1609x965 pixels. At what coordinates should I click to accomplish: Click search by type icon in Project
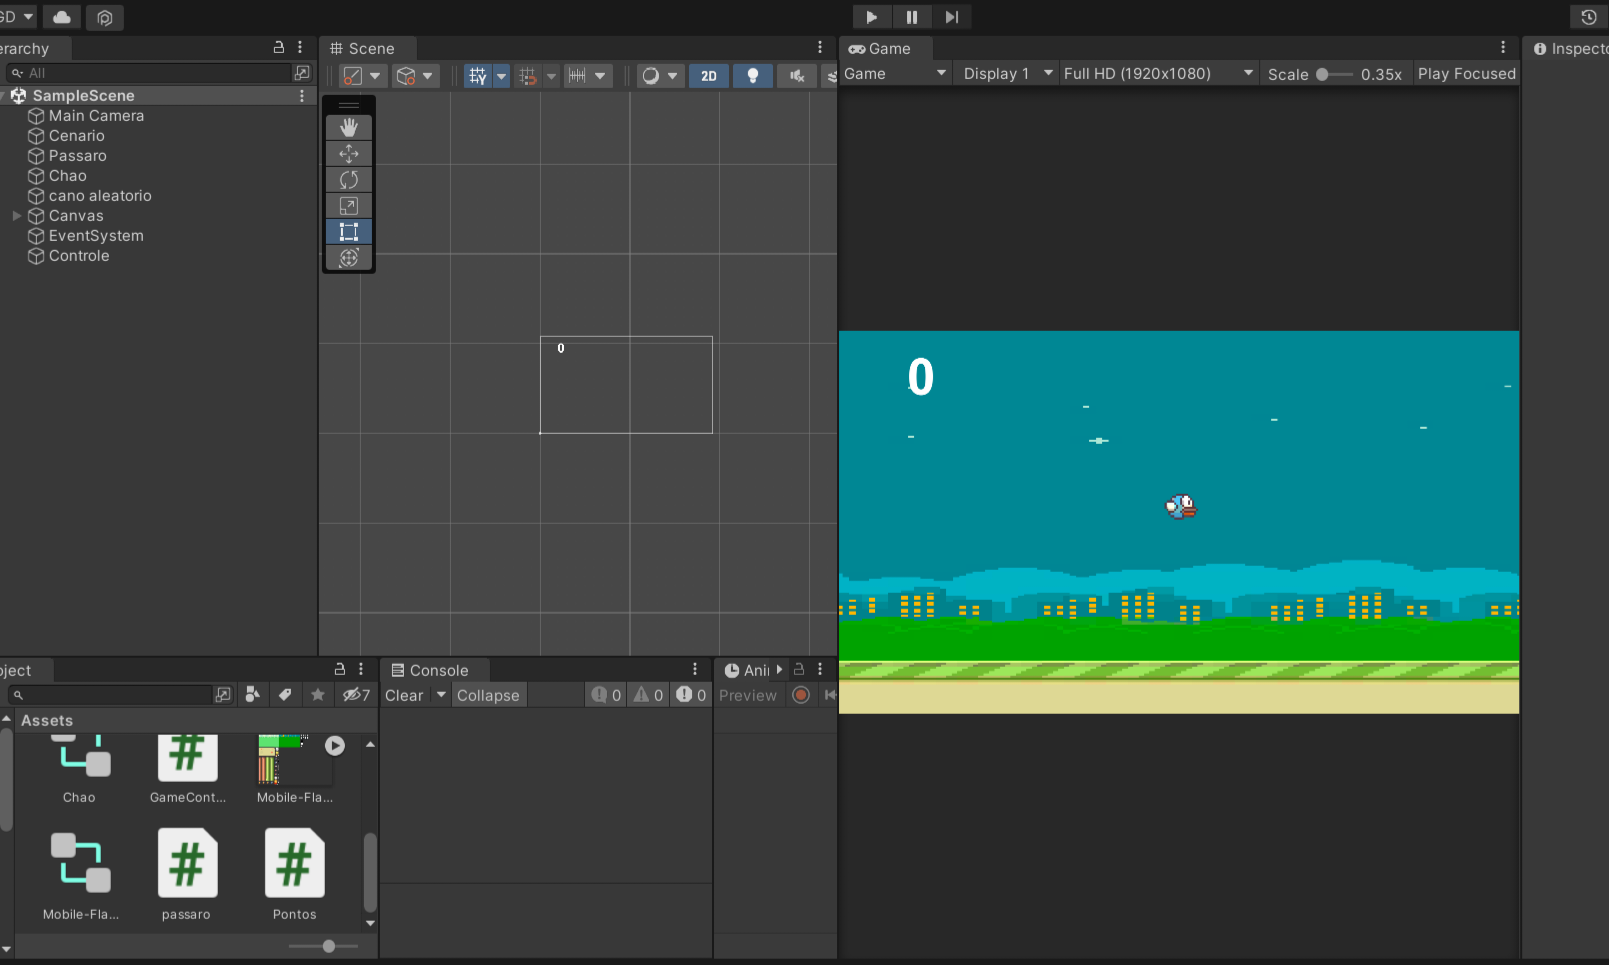(253, 694)
